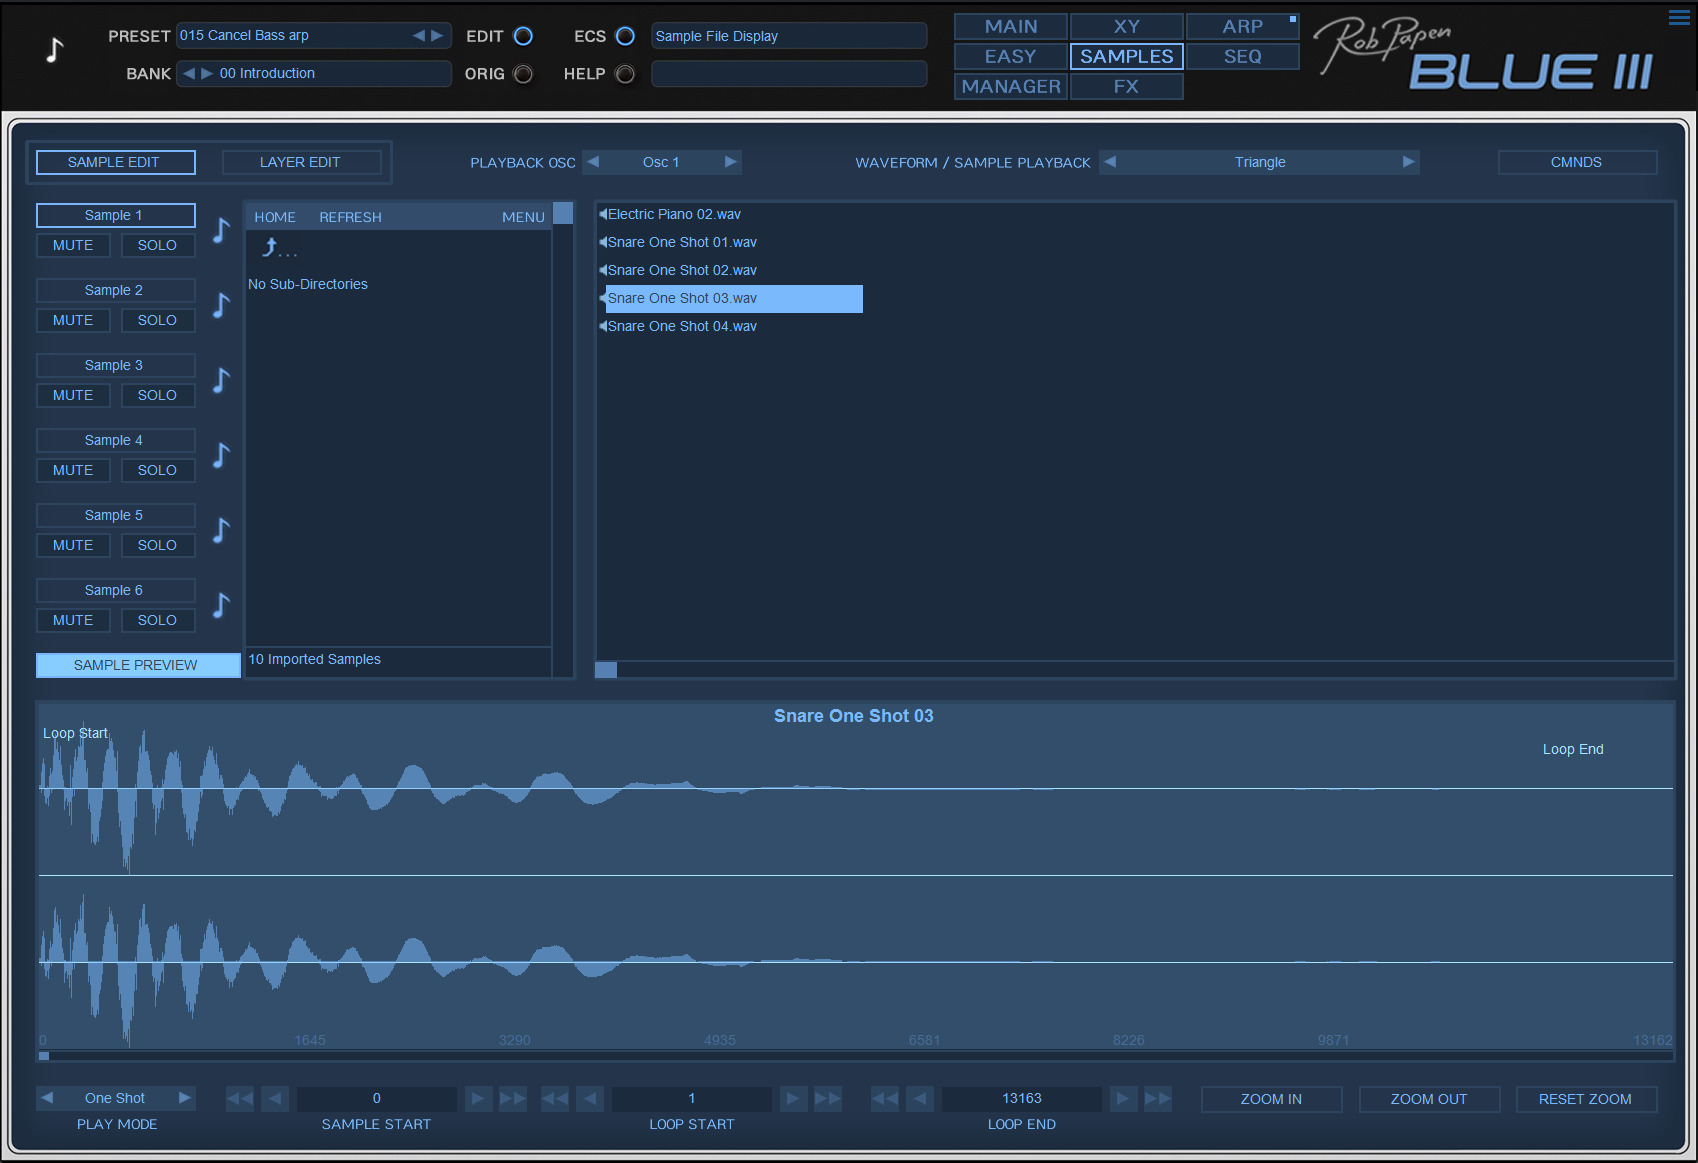
Task: Click the folder browser vertical scrollbar thumb
Action: tap(563, 213)
